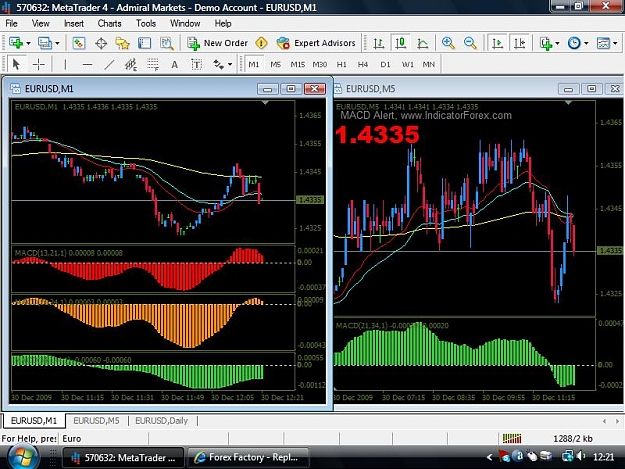Switch to EURUSD,M5 chart tab
This screenshot has height=469, width=625.
[x=96, y=421]
